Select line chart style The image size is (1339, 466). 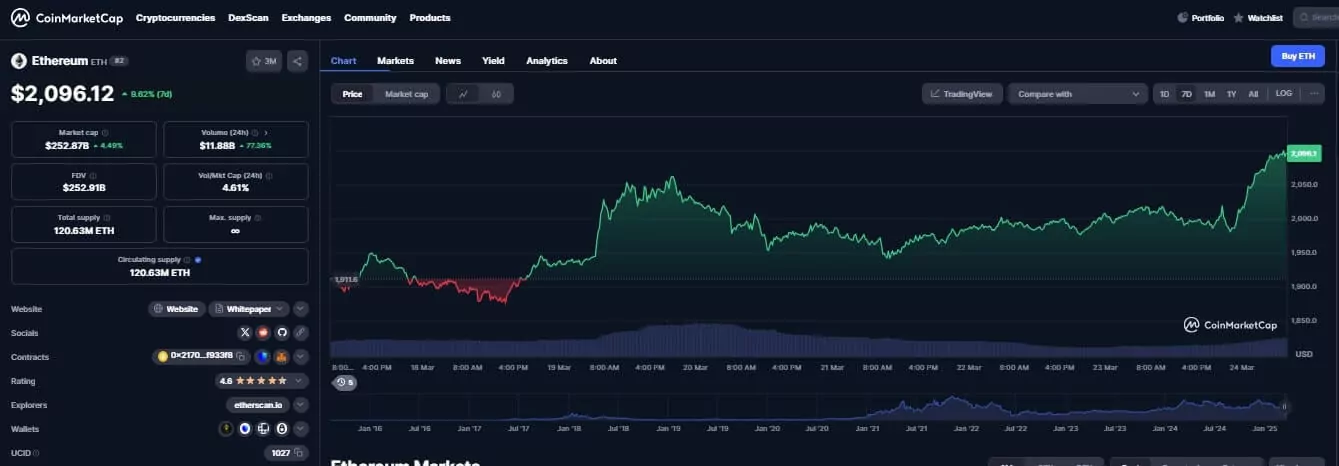pos(464,94)
